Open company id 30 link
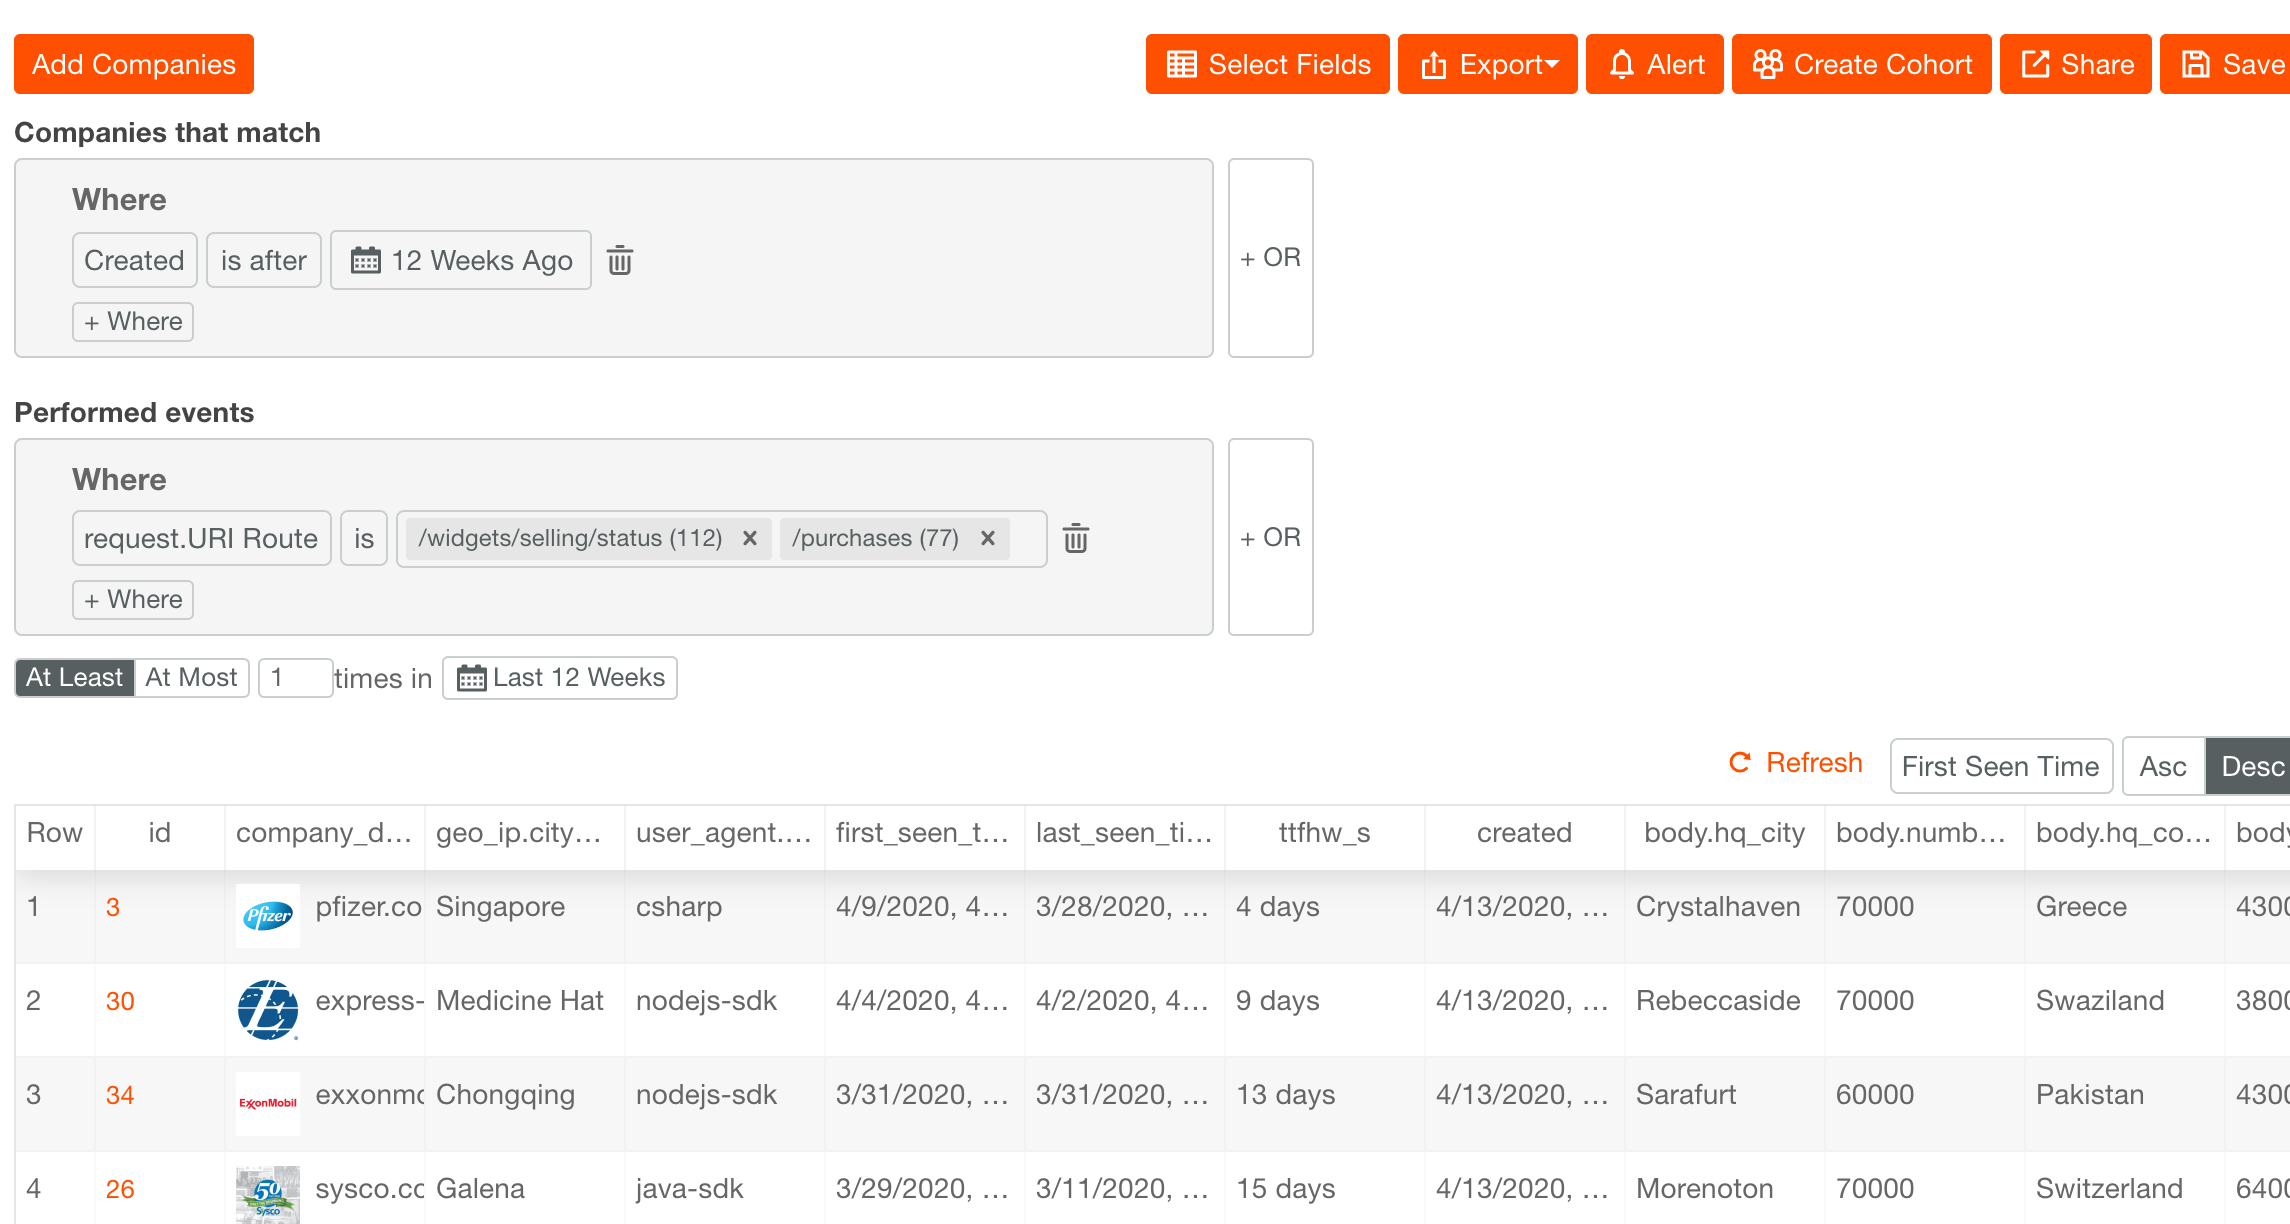Image resolution: width=2290 pixels, height=1224 pixels. click(x=120, y=1002)
